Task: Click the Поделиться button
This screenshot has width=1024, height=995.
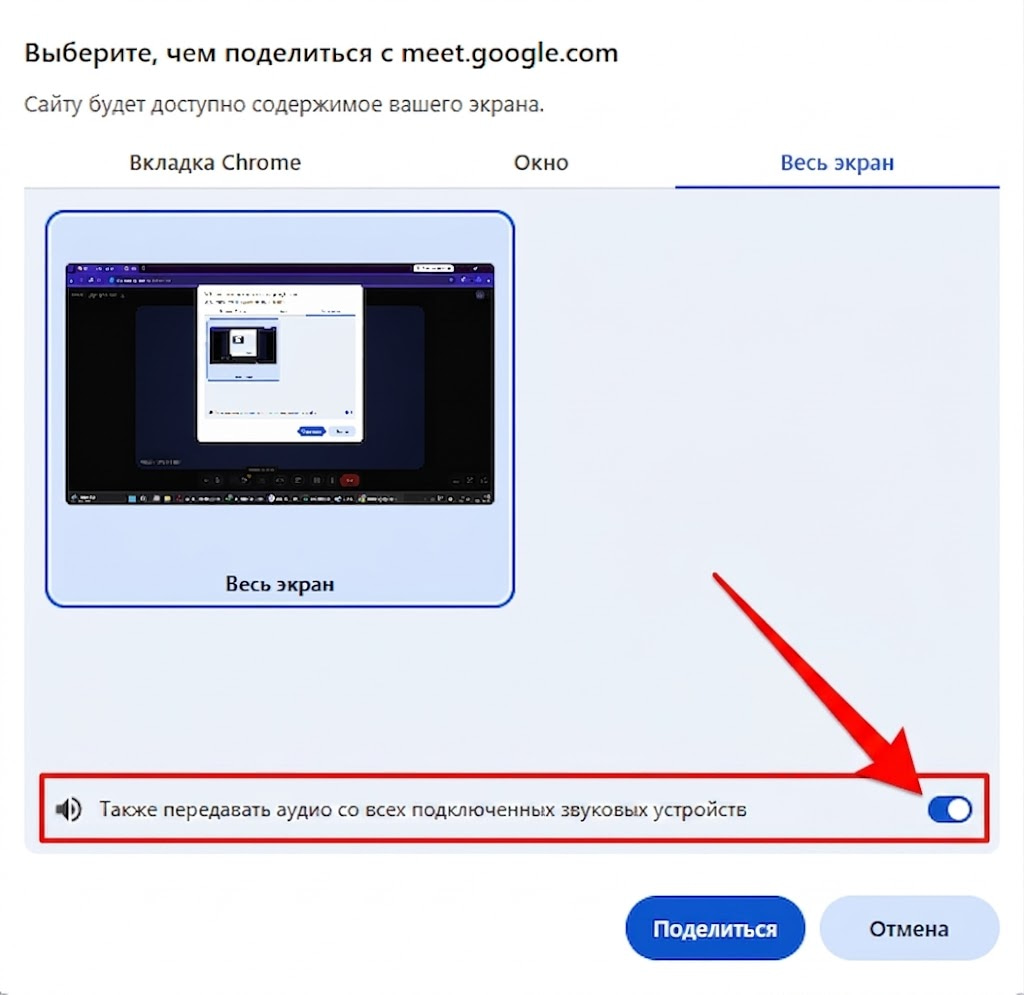Action: pyautogui.click(x=715, y=928)
